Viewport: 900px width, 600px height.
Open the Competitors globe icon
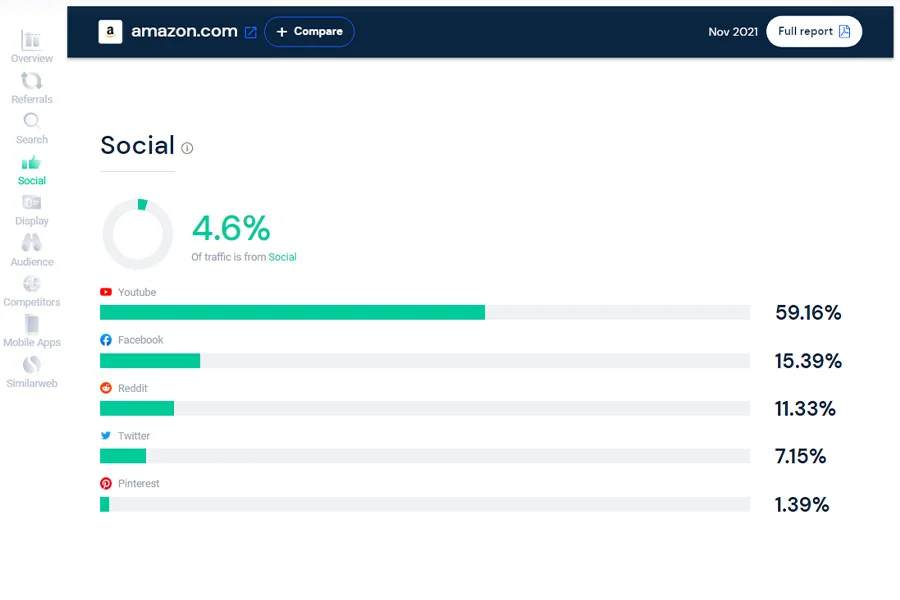[x=32, y=284]
